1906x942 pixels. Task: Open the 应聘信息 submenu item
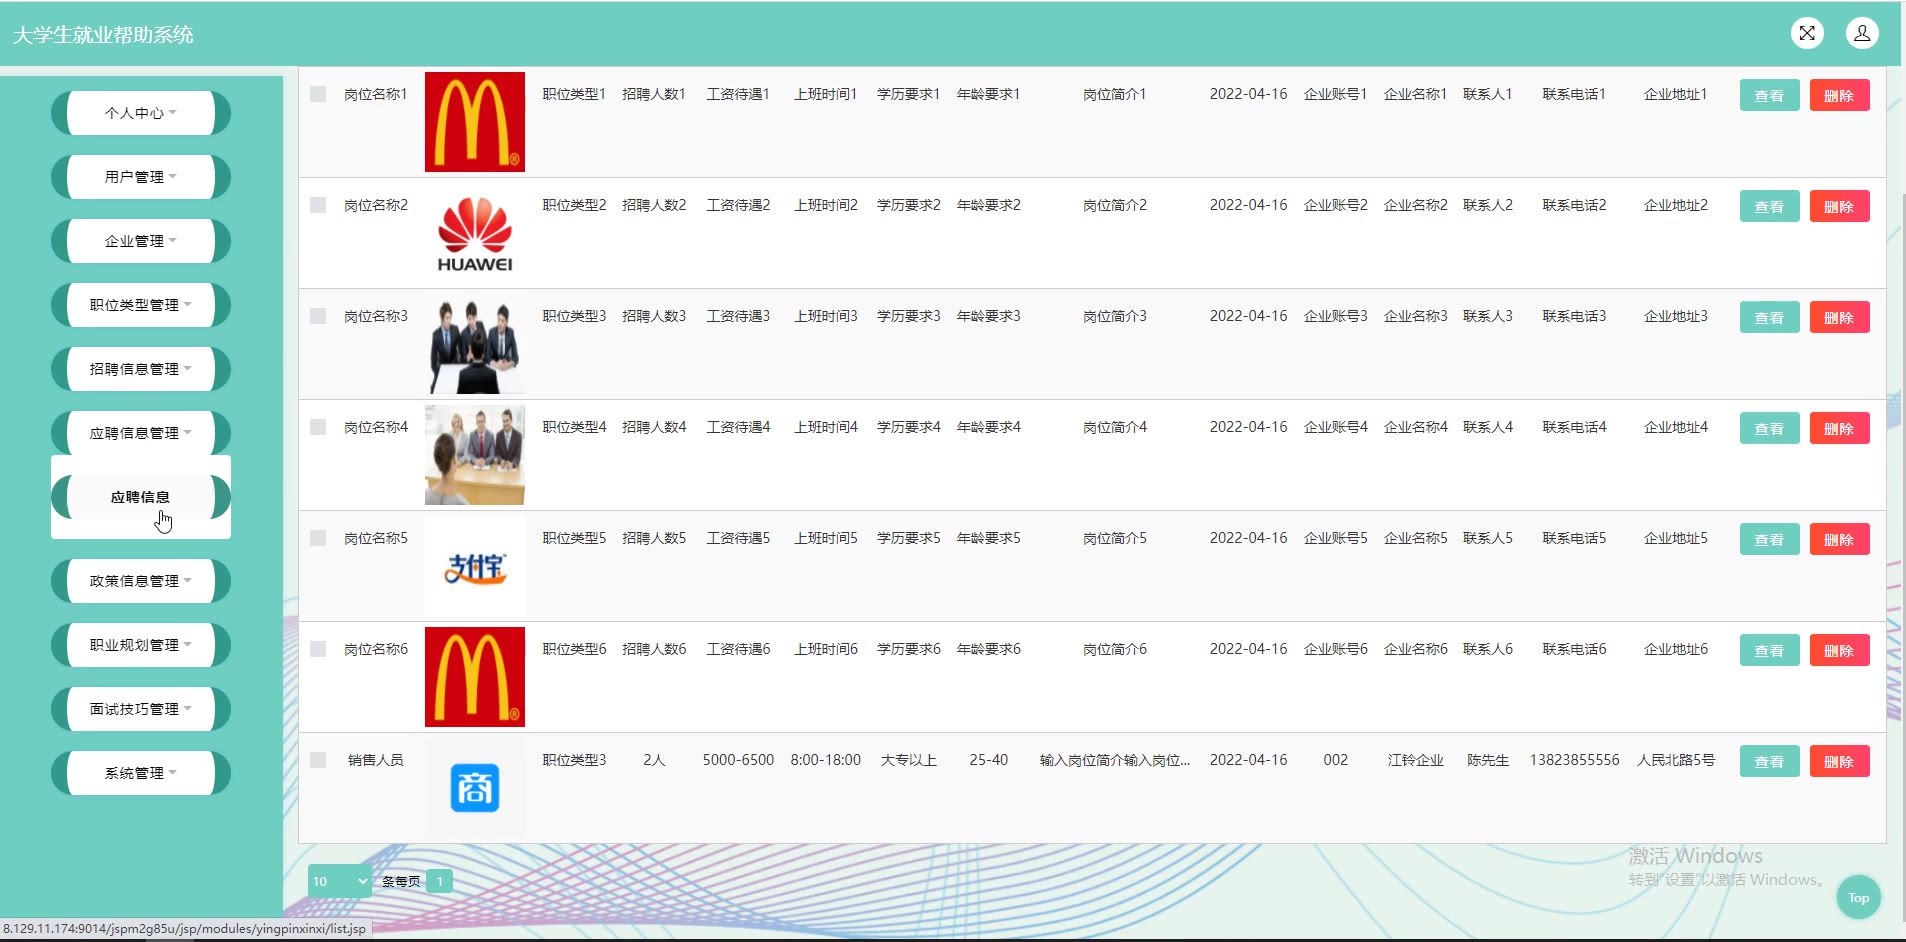coord(141,497)
